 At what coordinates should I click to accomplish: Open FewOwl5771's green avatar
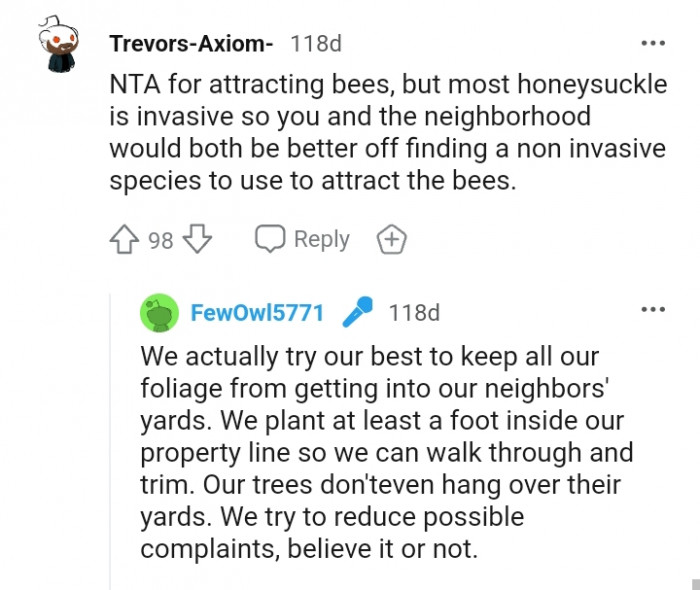click(x=160, y=313)
